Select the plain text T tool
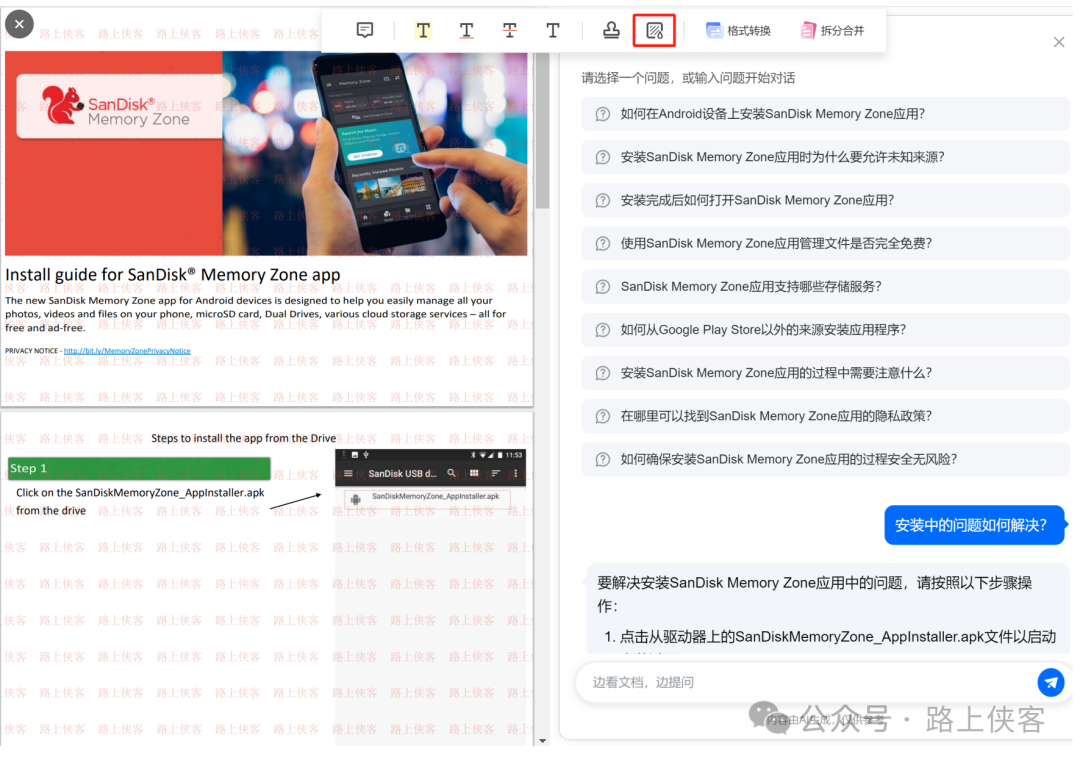The image size is (1080, 763). pyautogui.click(x=552, y=30)
